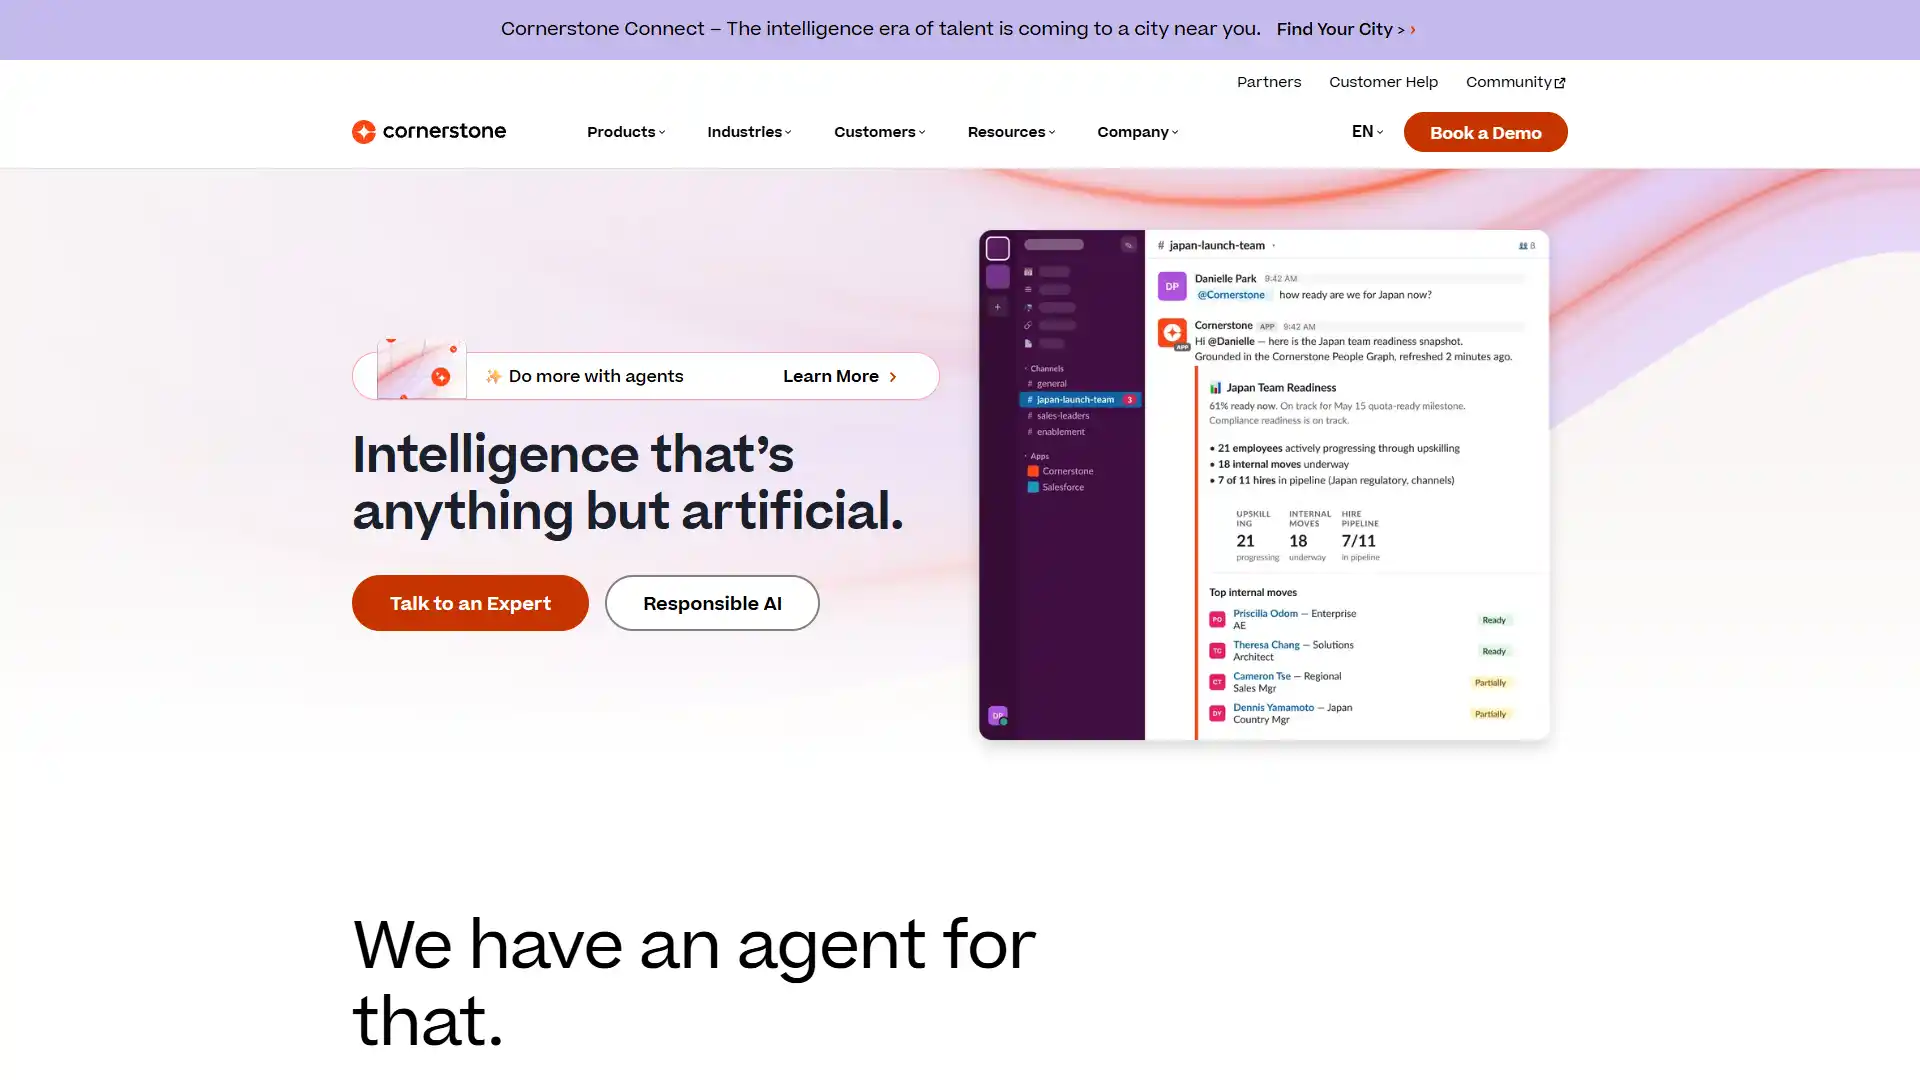Viewport: 1920px width, 1080px height.
Task: Click the decorative thumbnail in the agents pill
Action: pos(421,369)
